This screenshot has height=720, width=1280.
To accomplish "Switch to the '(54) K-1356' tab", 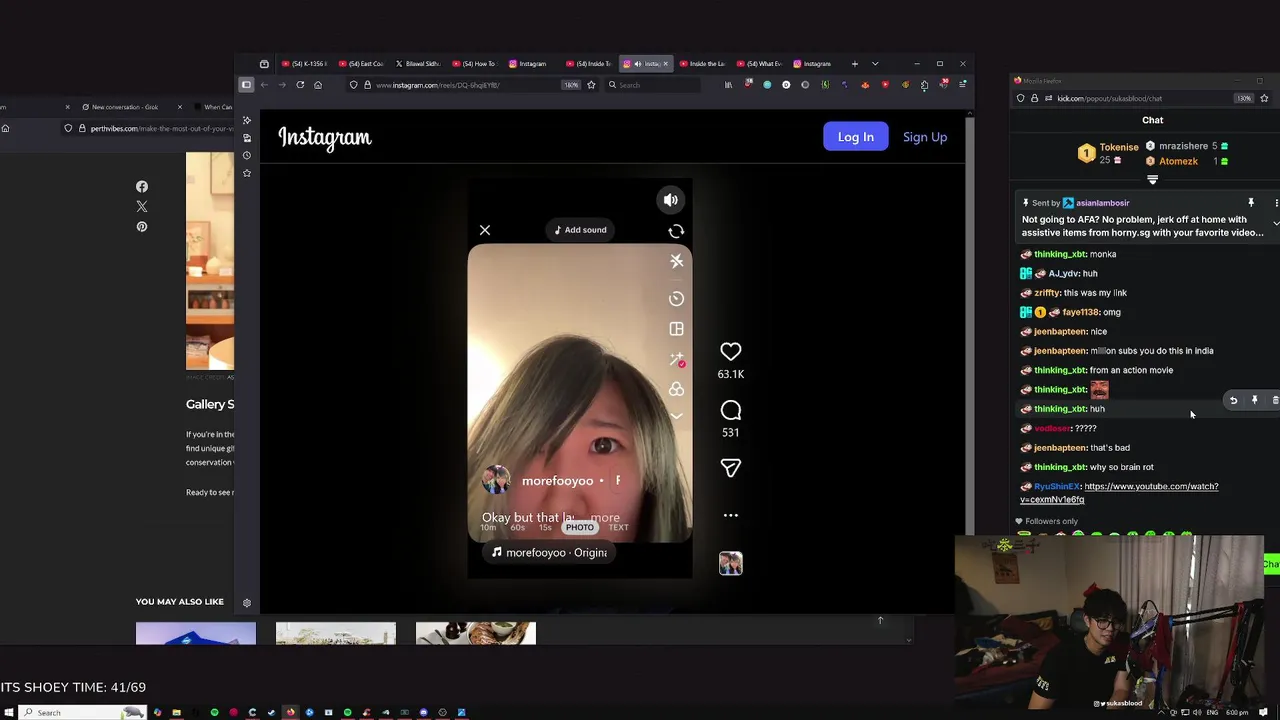I will click(x=304, y=64).
